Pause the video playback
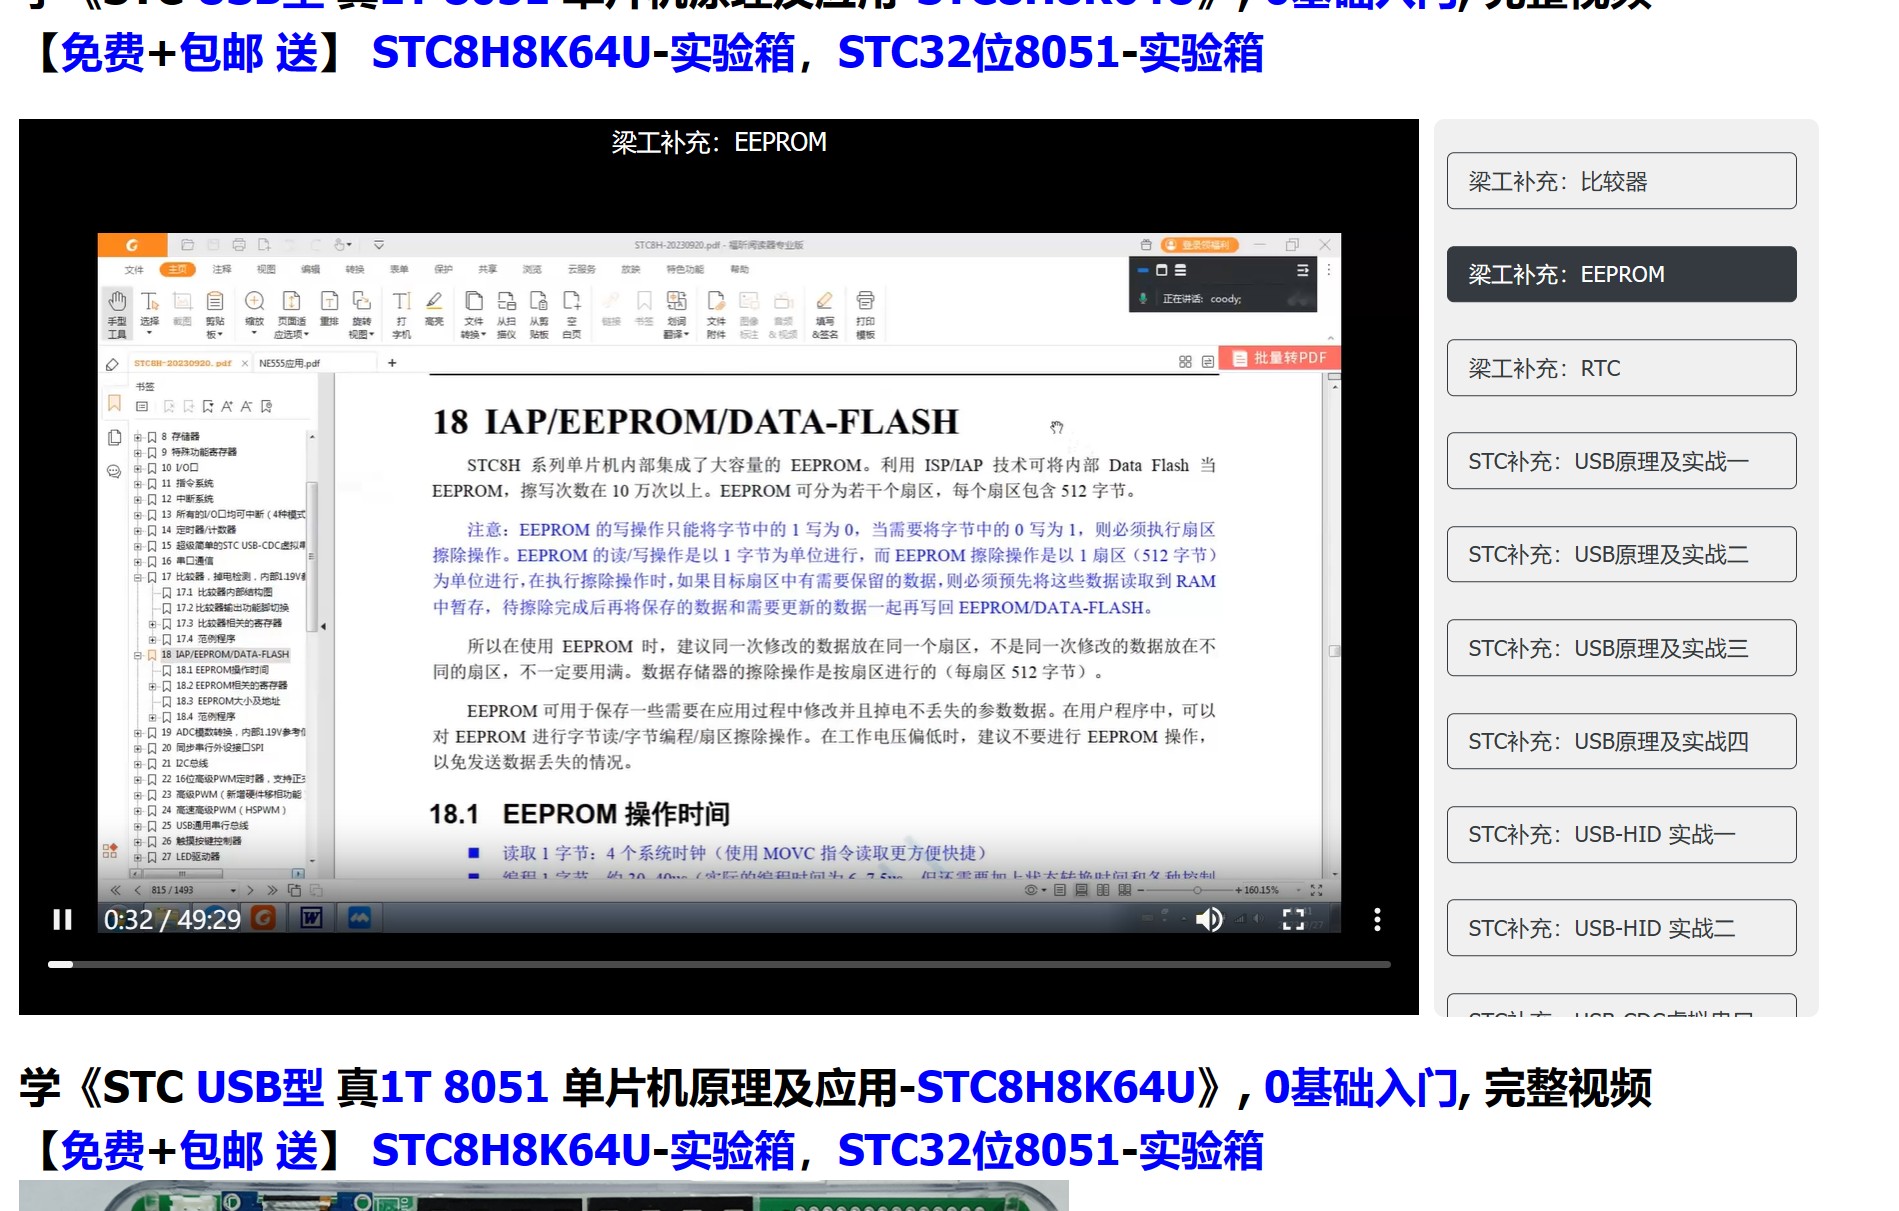 [x=62, y=919]
